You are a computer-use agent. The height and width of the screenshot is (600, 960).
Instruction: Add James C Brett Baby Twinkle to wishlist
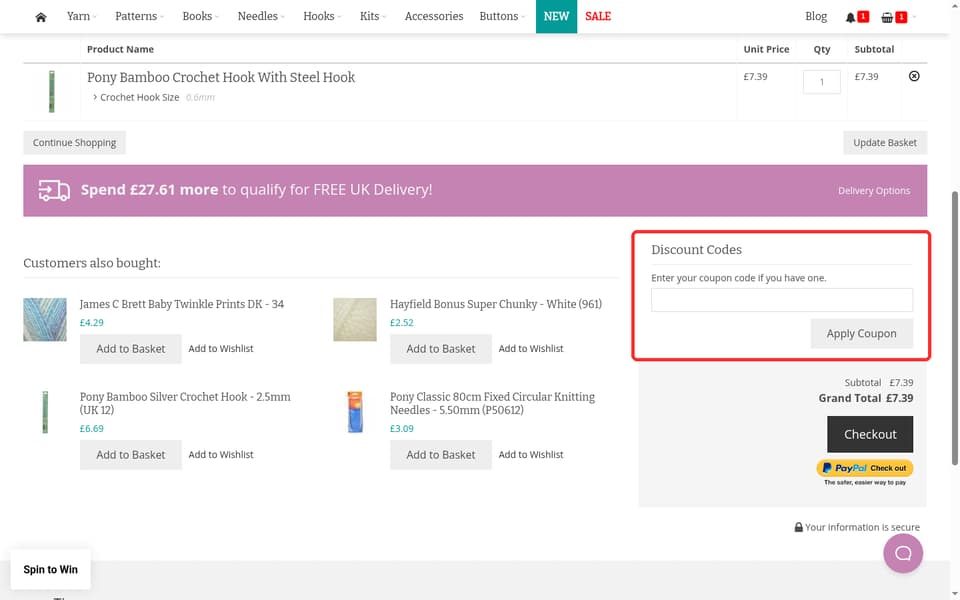[221, 348]
